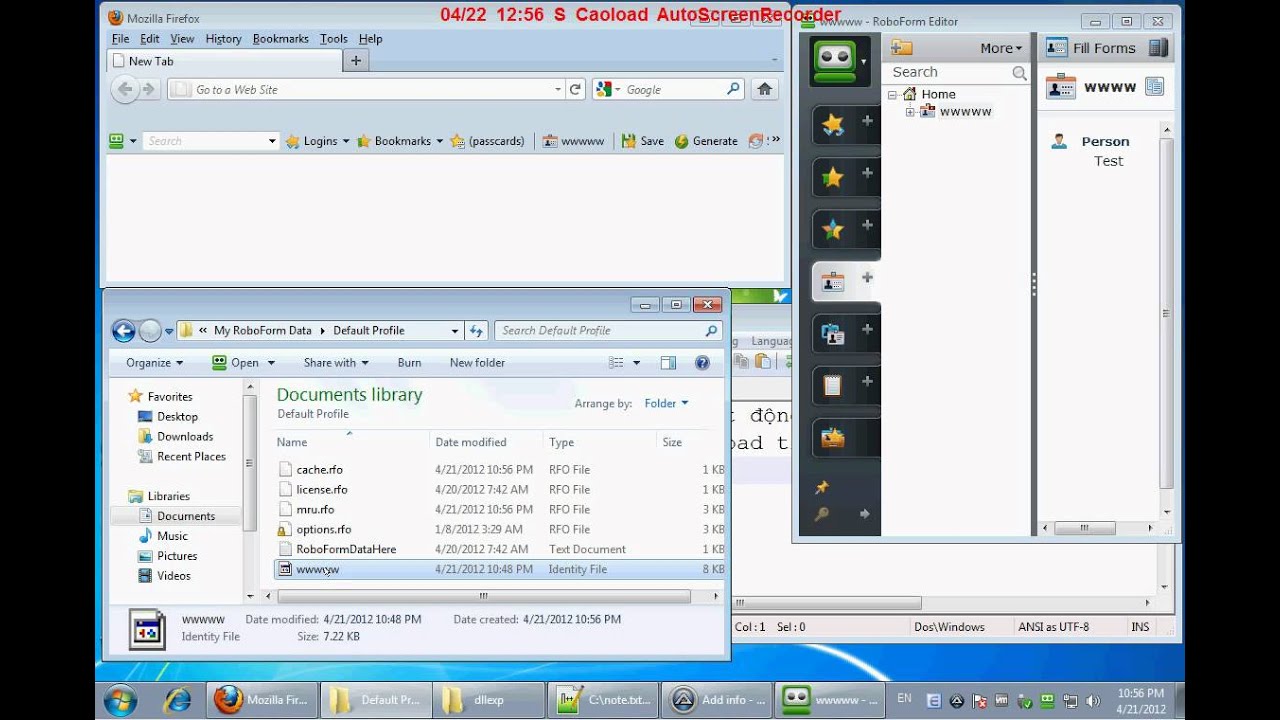Screen dimensions: 1280x720
Task: Click the RoboForm Editor vertical scrollbar
Action: [x=1166, y=313]
